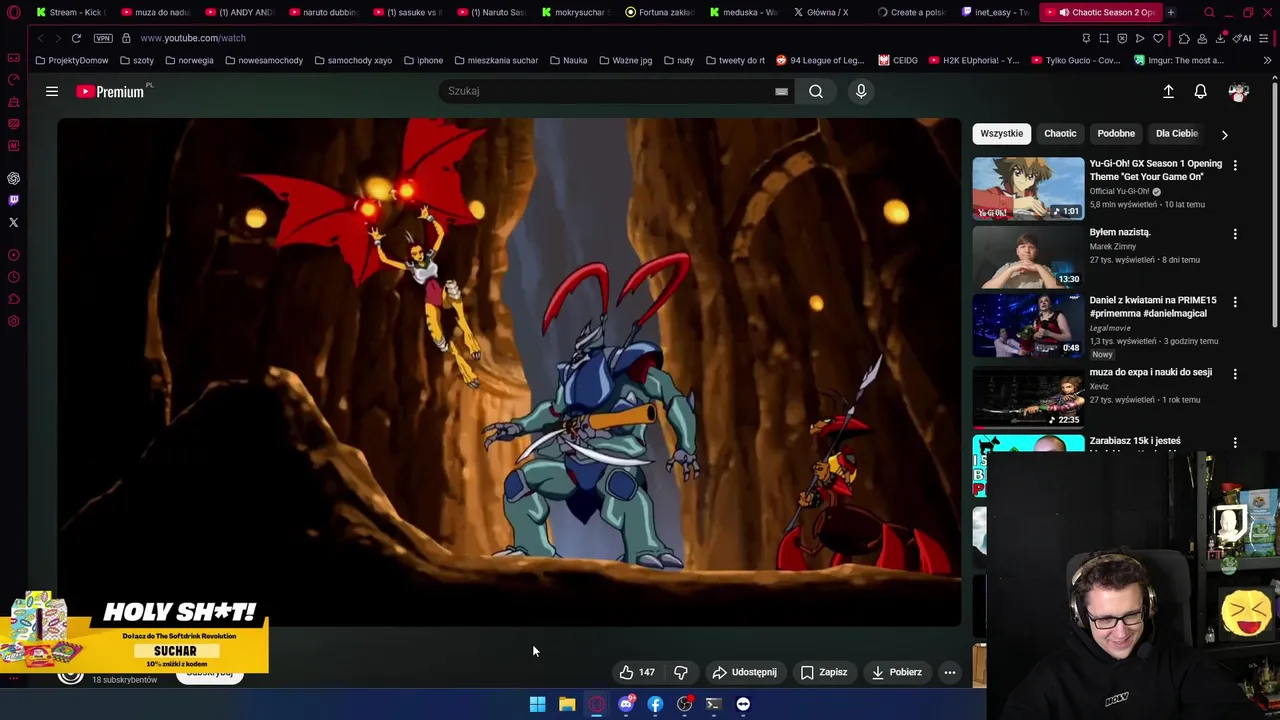Switch to the Główna / X tab
The image size is (1280, 720).
click(827, 12)
